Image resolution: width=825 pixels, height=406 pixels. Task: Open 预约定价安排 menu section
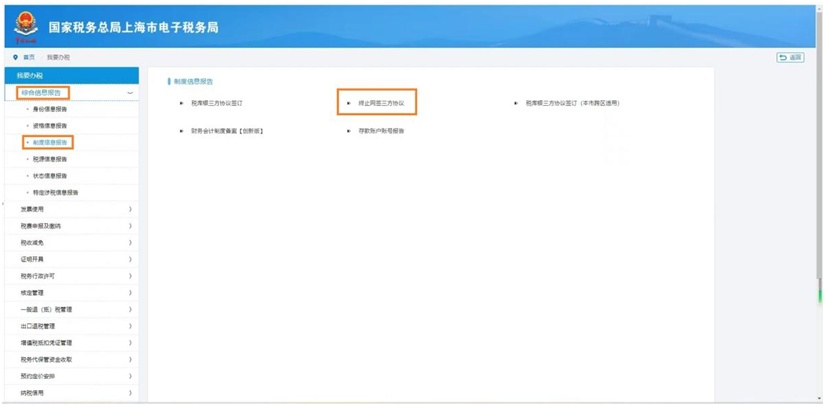[x=38, y=377]
